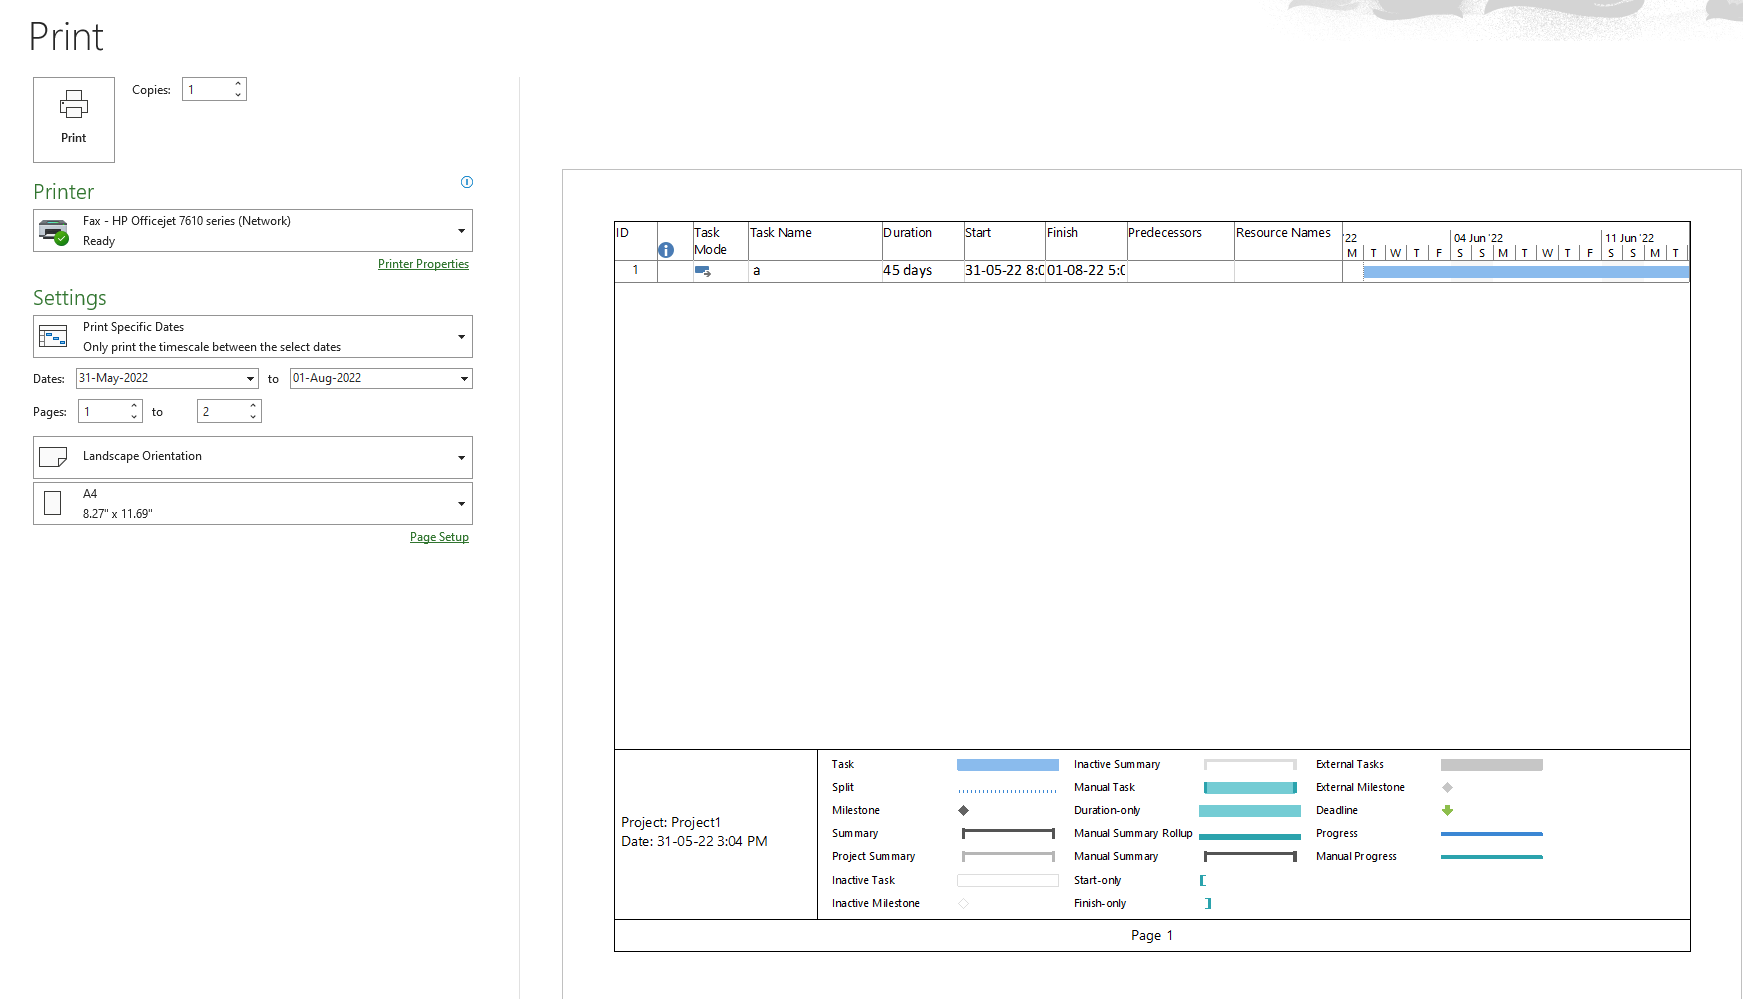The width and height of the screenshot is (1743, 999).
Task: Increase the Pages from value
Action: [x=134, y=406]
